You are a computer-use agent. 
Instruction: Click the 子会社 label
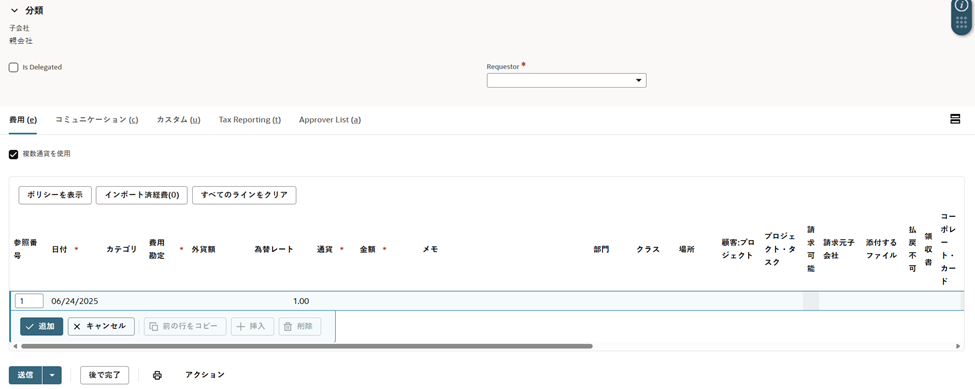pyautogui.click(x=19, y=28)
